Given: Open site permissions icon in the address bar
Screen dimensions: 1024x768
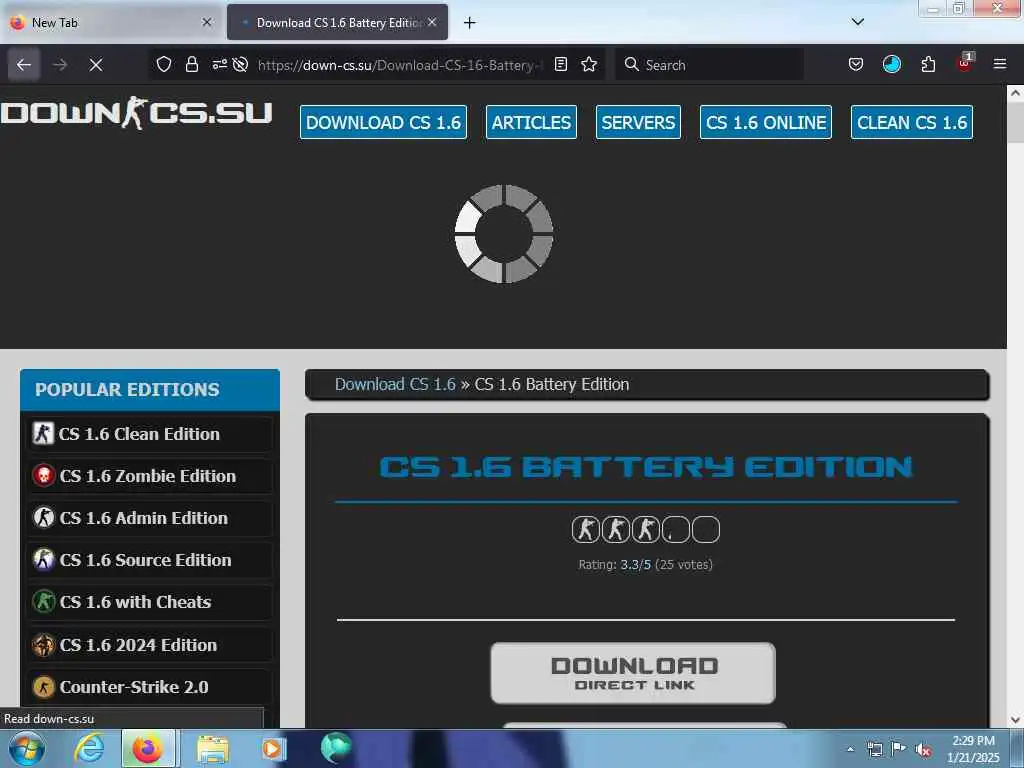Looking at the screenshot, I should tap(219, 65).
